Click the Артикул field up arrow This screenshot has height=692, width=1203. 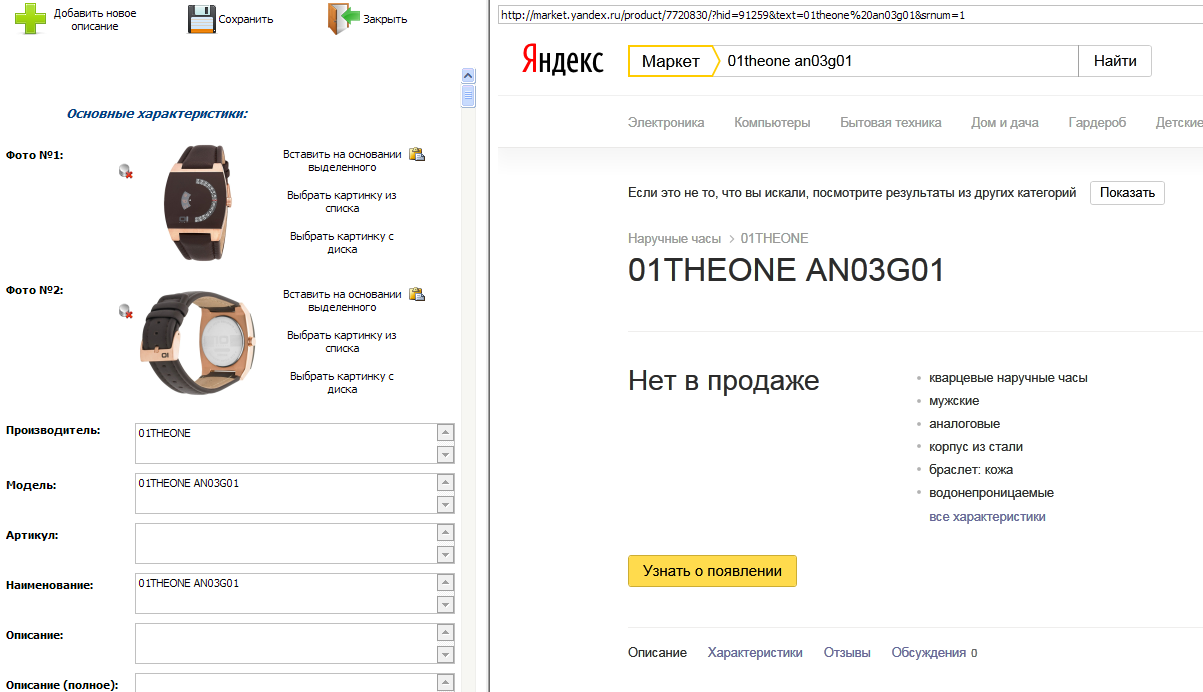[446, 533]
